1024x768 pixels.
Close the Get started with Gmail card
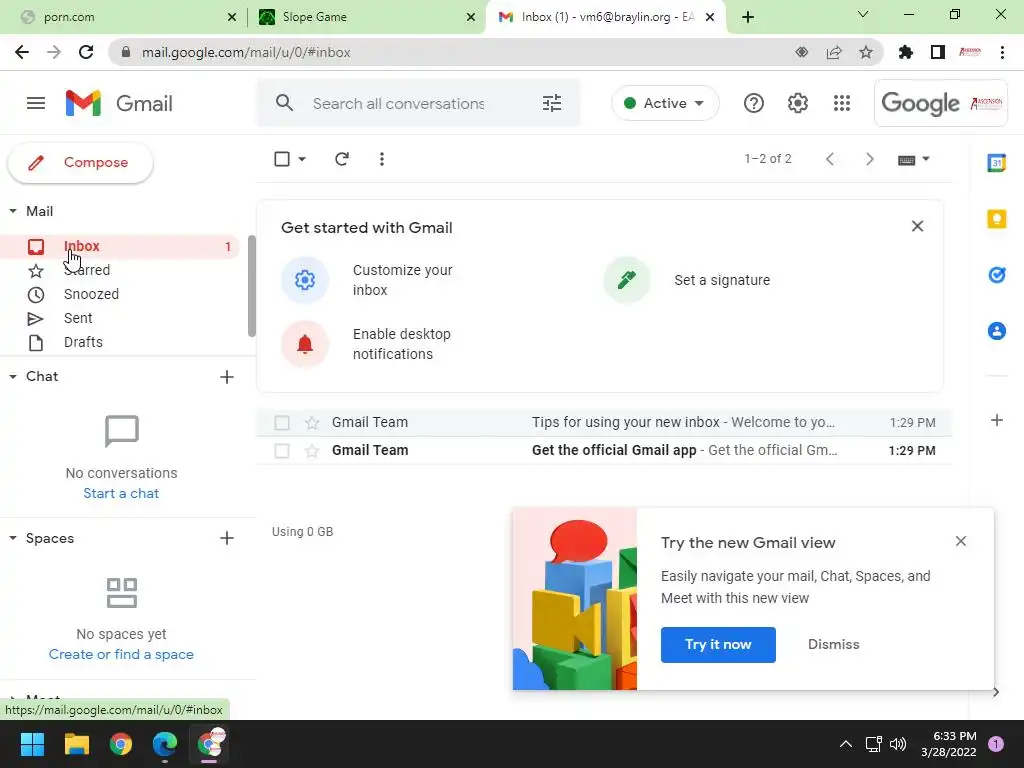917,226
